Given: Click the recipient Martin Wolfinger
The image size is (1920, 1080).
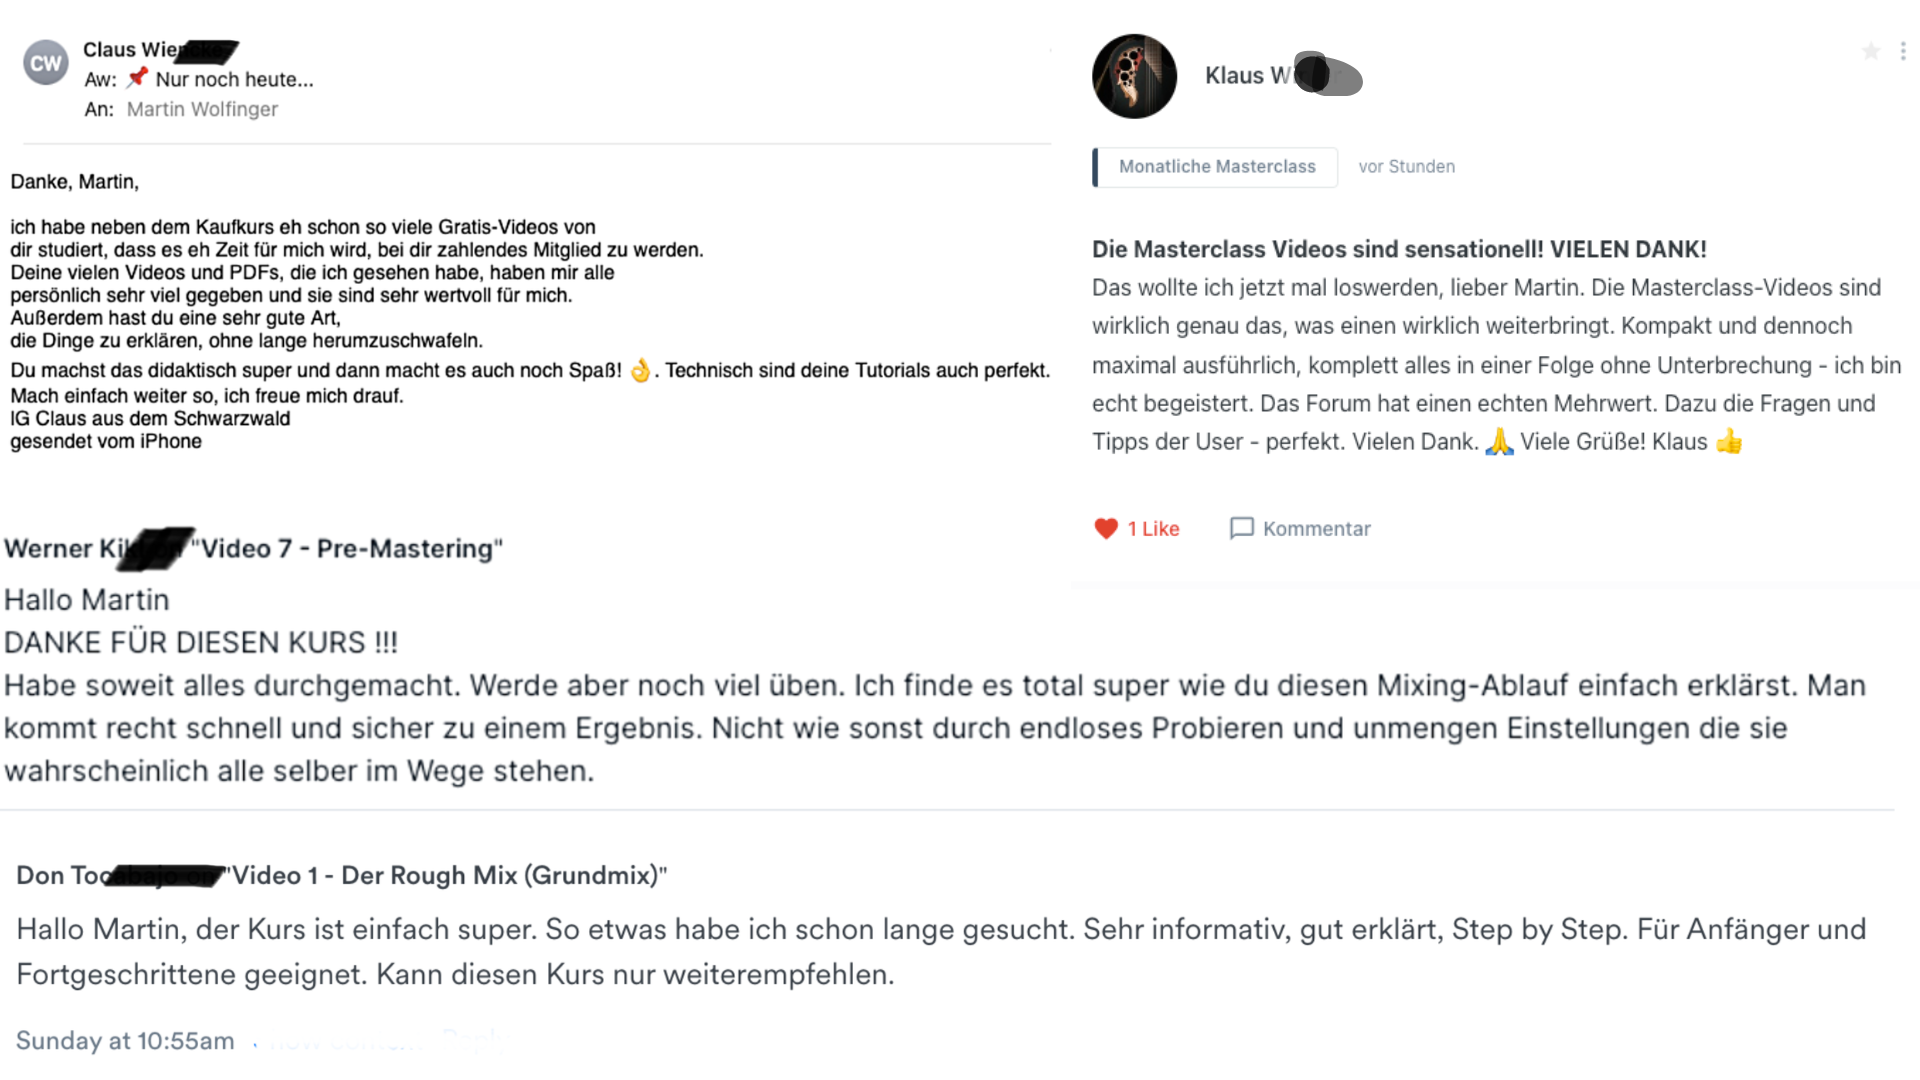Looking at the screenshot, I should (x=202, y=109).
